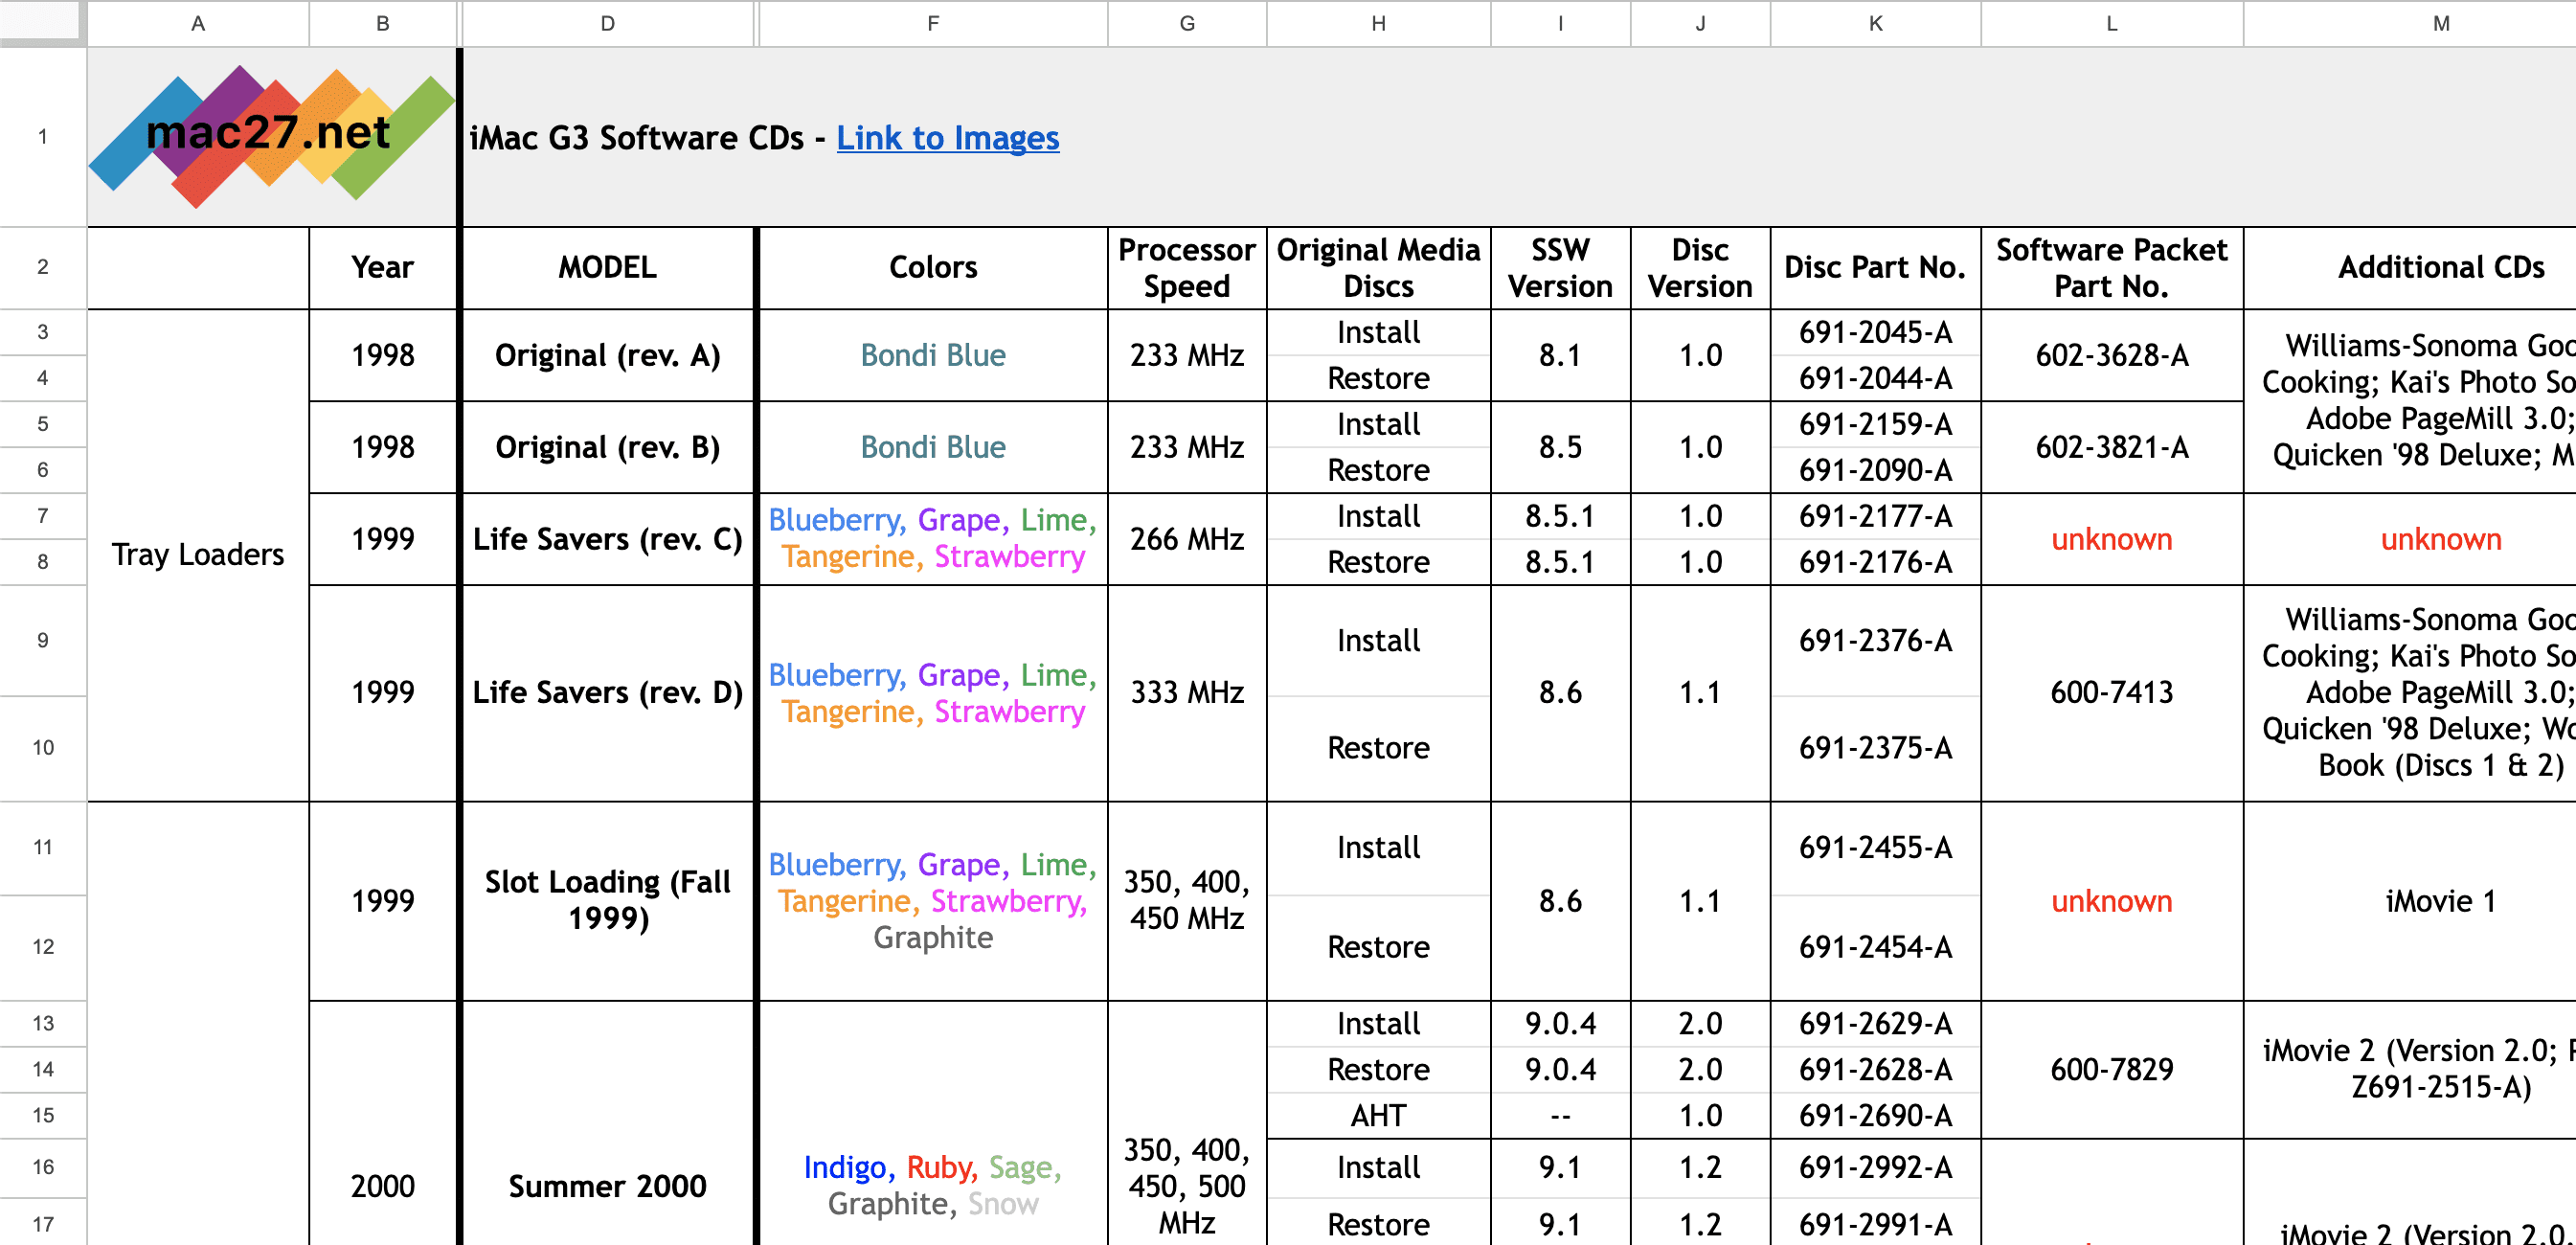Click the Summer 2000 model cell
This screenshot has width=2576, height=1245.
click(x=607, y=1186)
